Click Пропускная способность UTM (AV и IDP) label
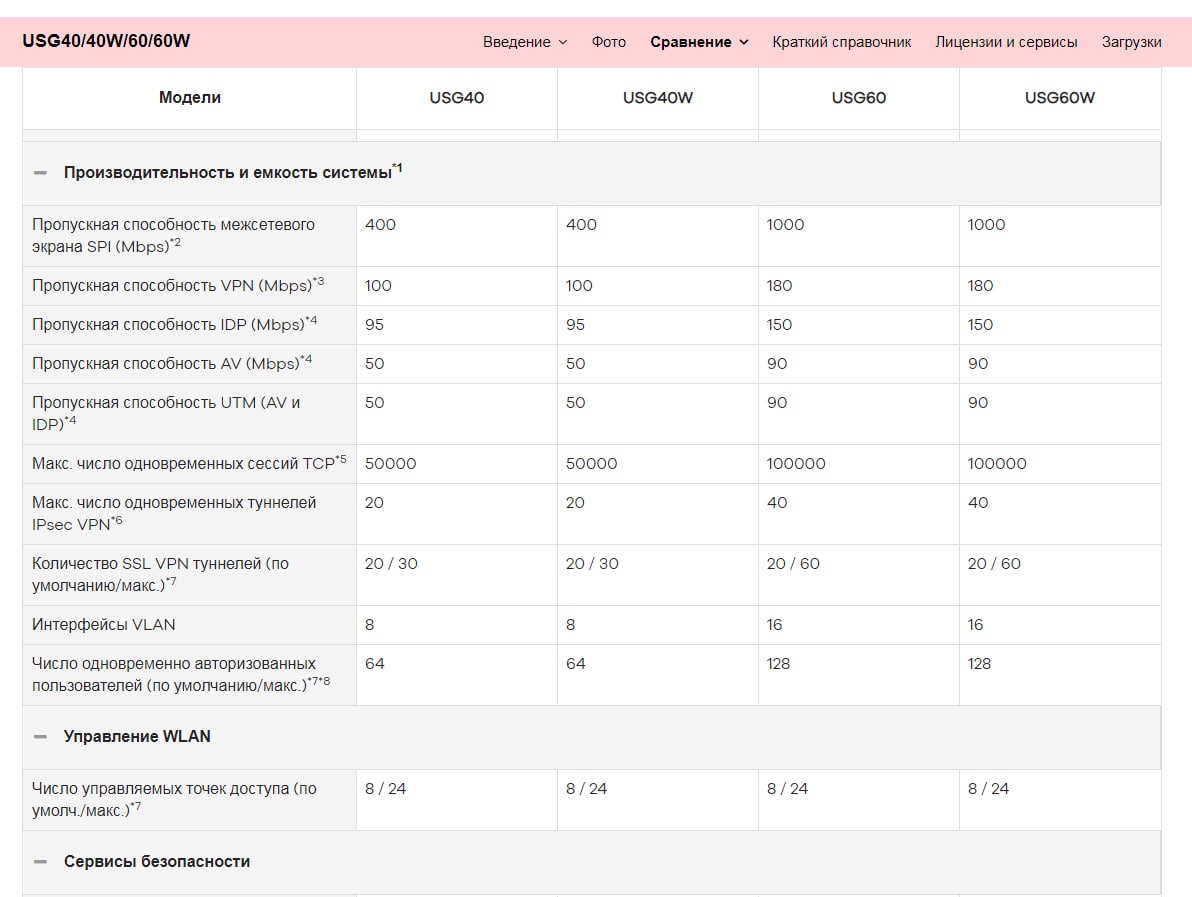 166,414
